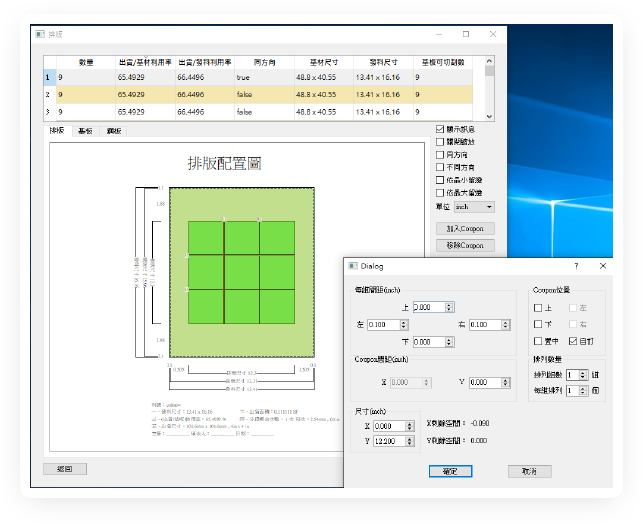The image size is (643, 524).
Task: Adjust the 排列組數 spinner arrows
Action: [x=582, y=375]
